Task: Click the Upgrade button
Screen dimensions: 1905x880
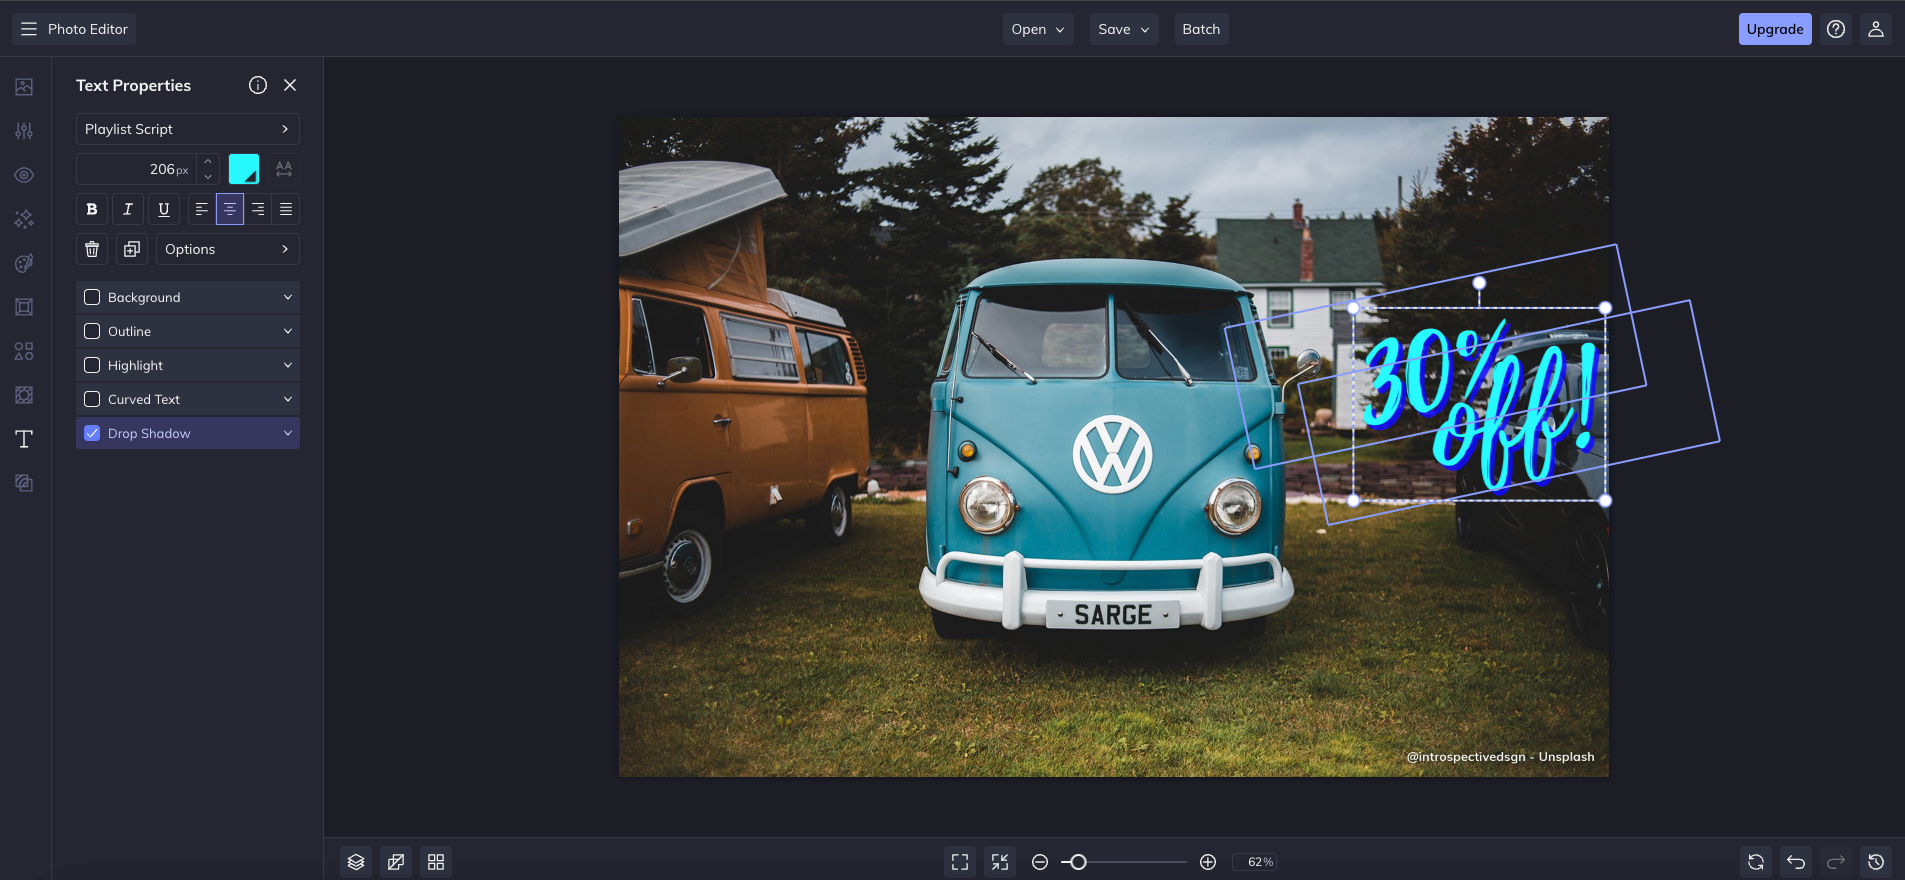Action: click(1774, 29)
